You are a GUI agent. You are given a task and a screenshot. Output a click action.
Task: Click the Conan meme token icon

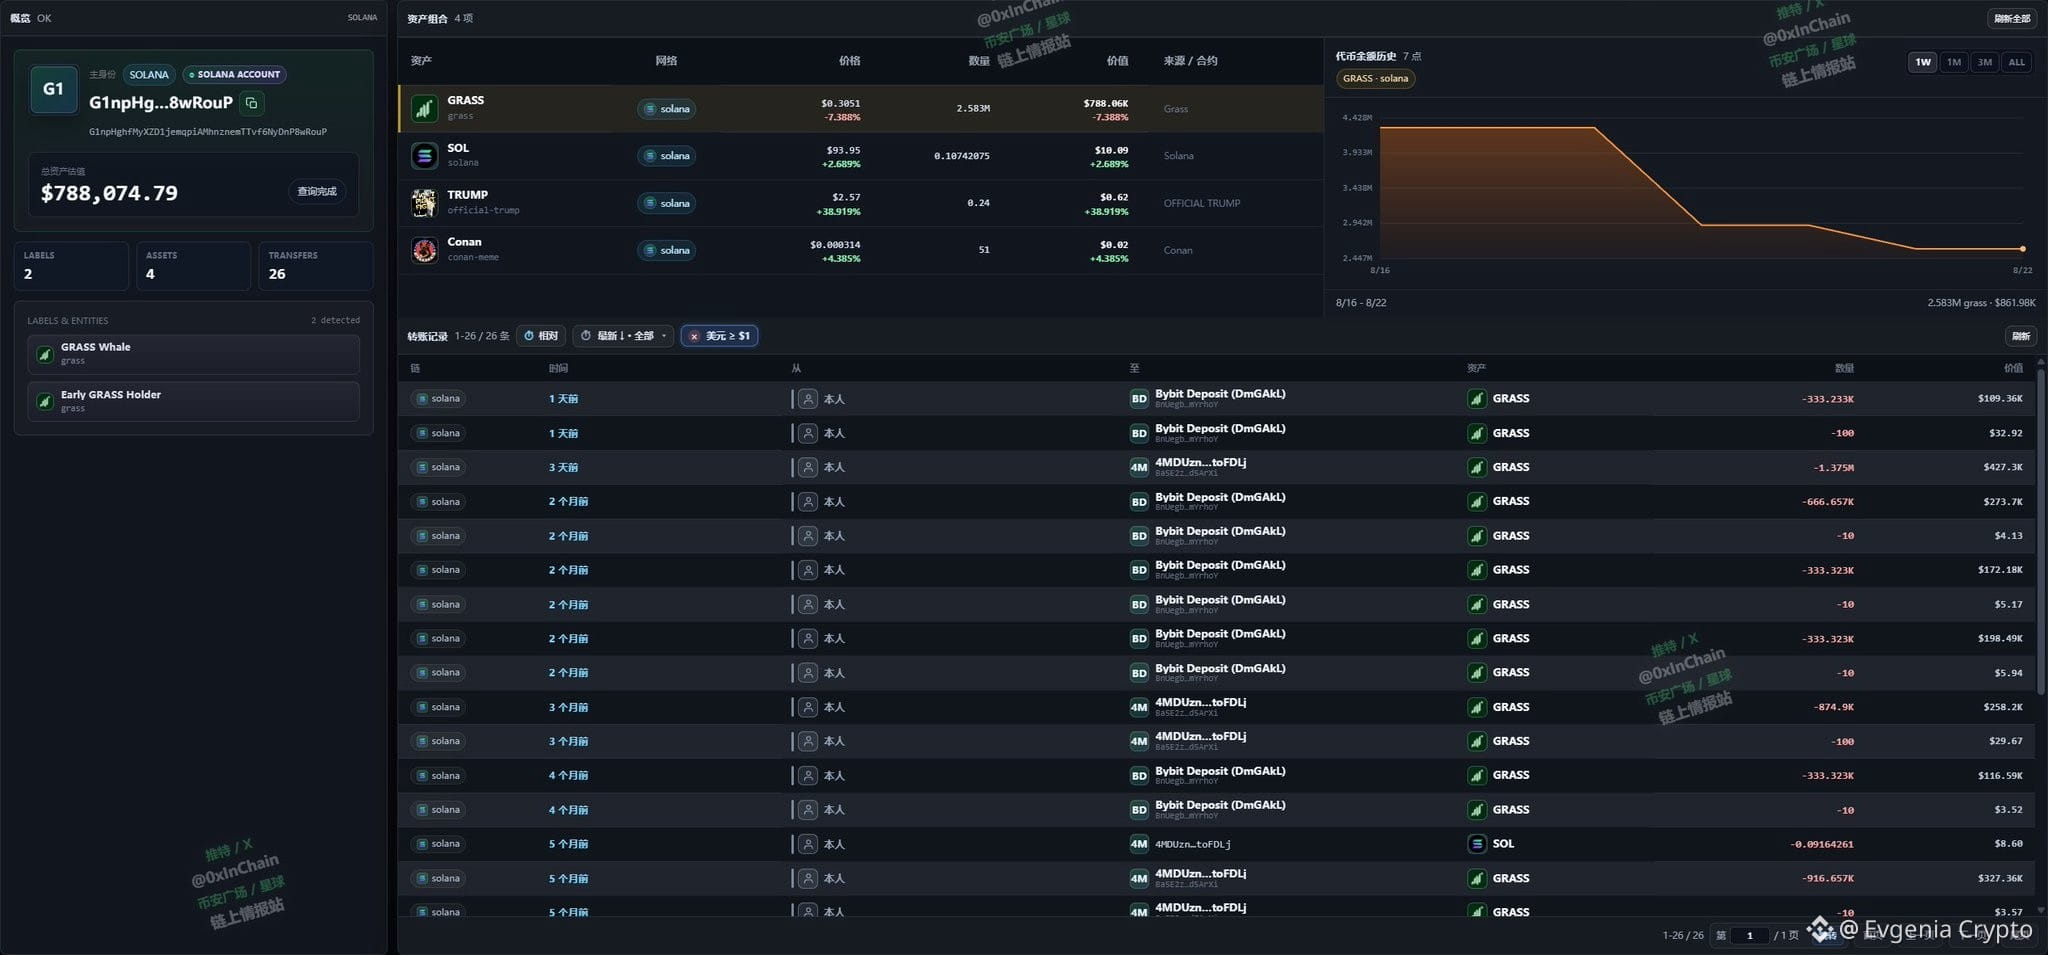click(x=424, y=250)
